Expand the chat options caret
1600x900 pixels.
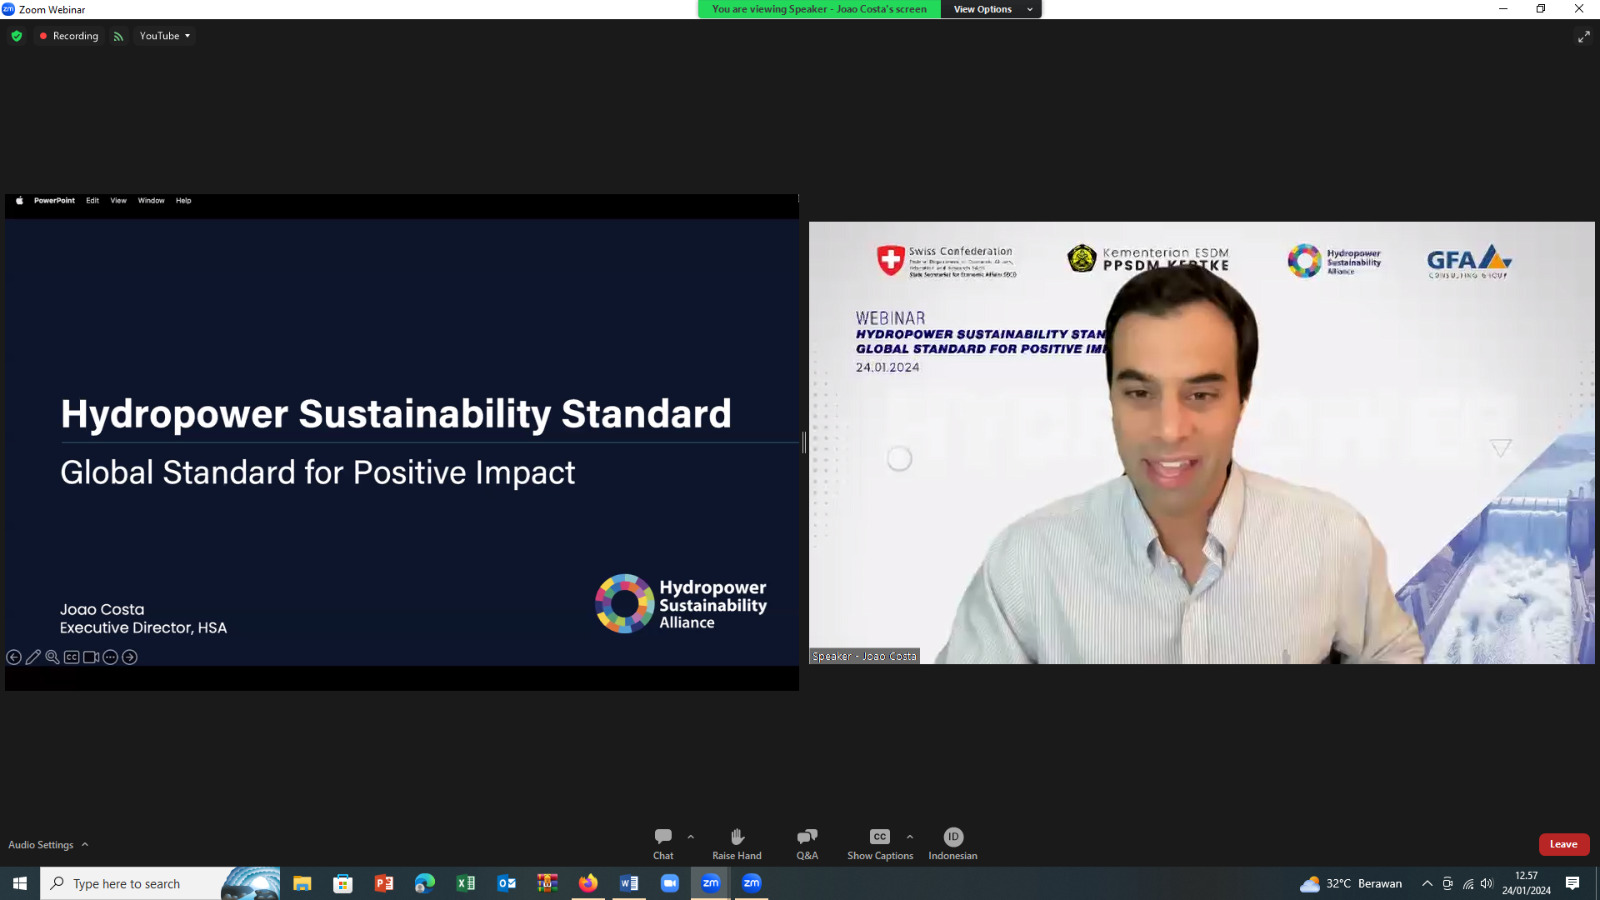click(690, 837)
